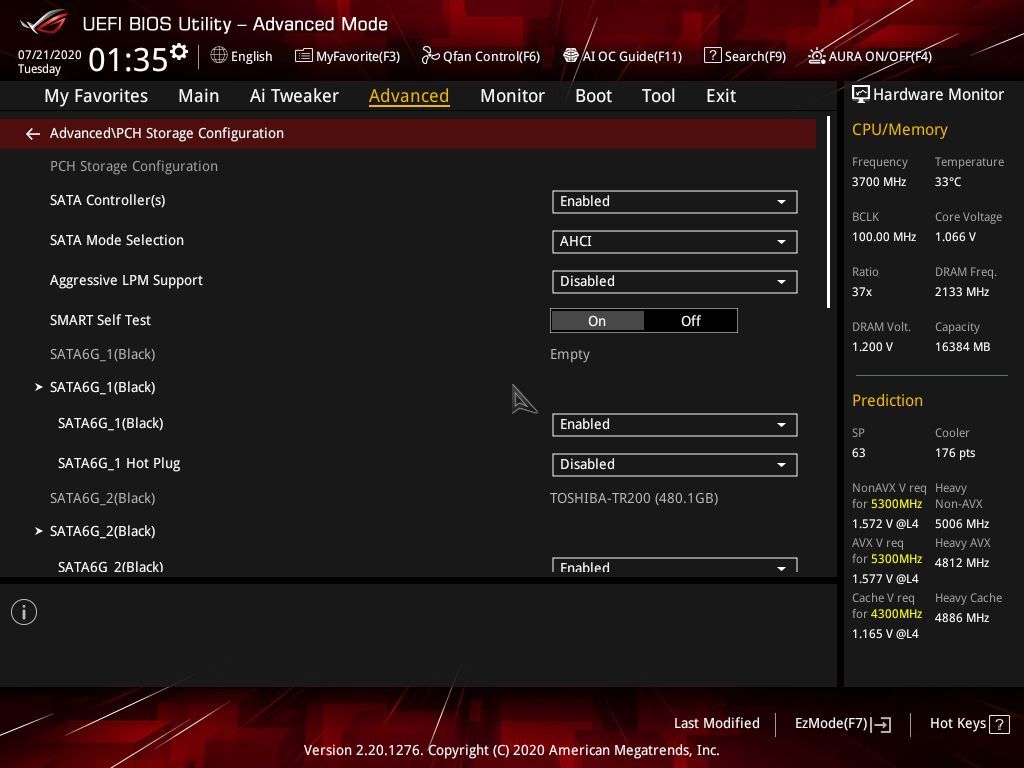Click CPU/Memory heading
Image resolution: width=1024 pixels, height=768 pixels.
click(x=899, y=129)
